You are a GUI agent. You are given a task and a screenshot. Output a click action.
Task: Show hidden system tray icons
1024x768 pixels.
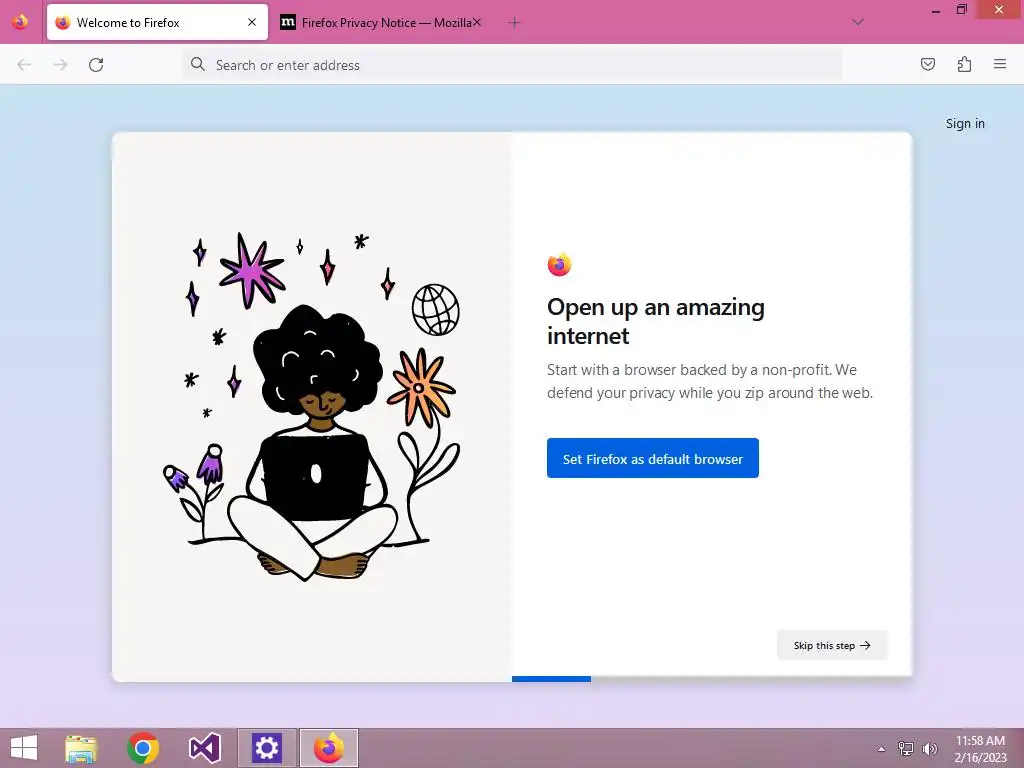pos(881,749)
